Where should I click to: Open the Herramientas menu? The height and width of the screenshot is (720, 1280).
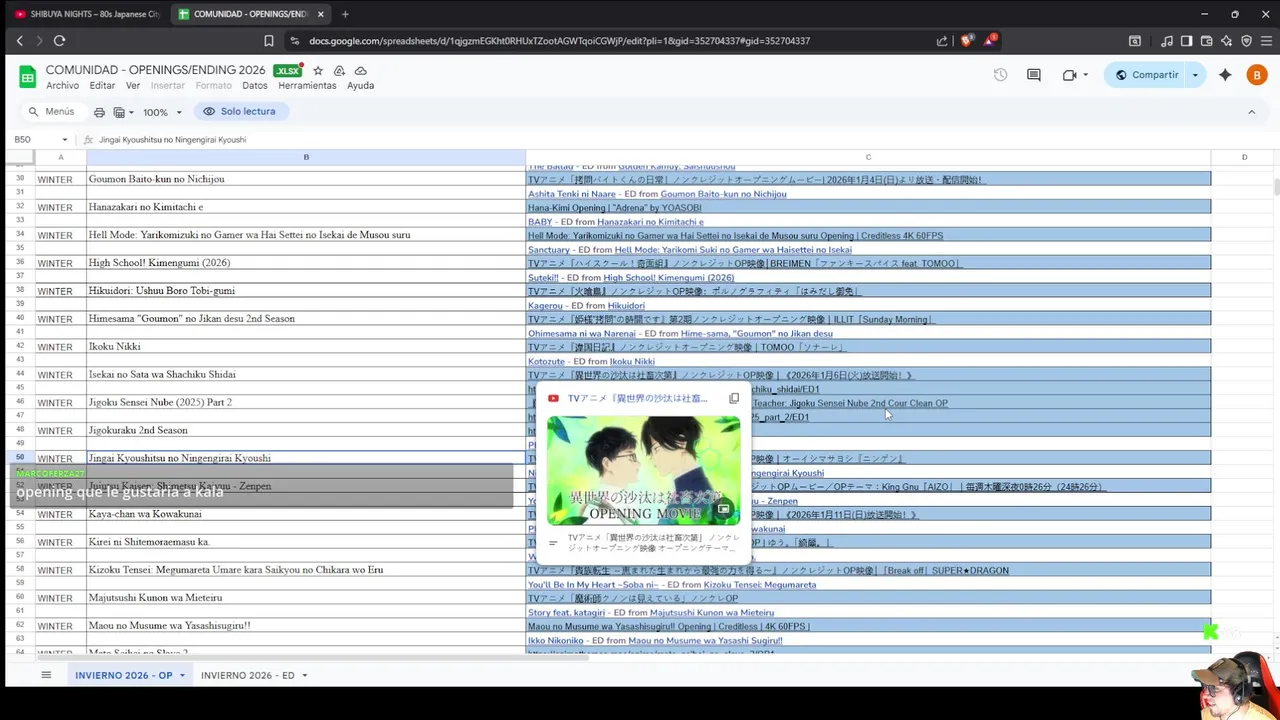click(x=307, y=86)
